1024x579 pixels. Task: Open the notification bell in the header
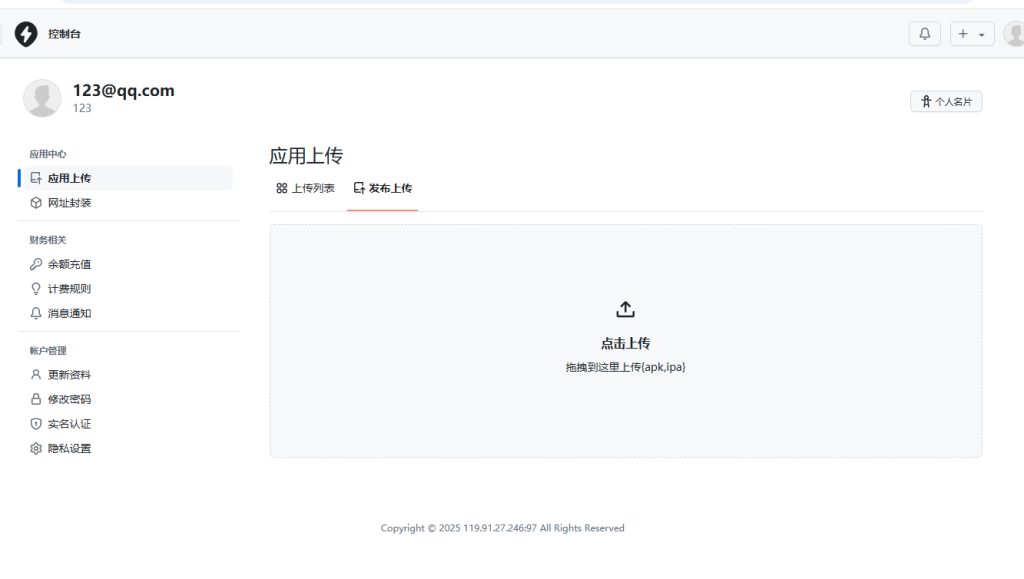(x=923, y=33)
